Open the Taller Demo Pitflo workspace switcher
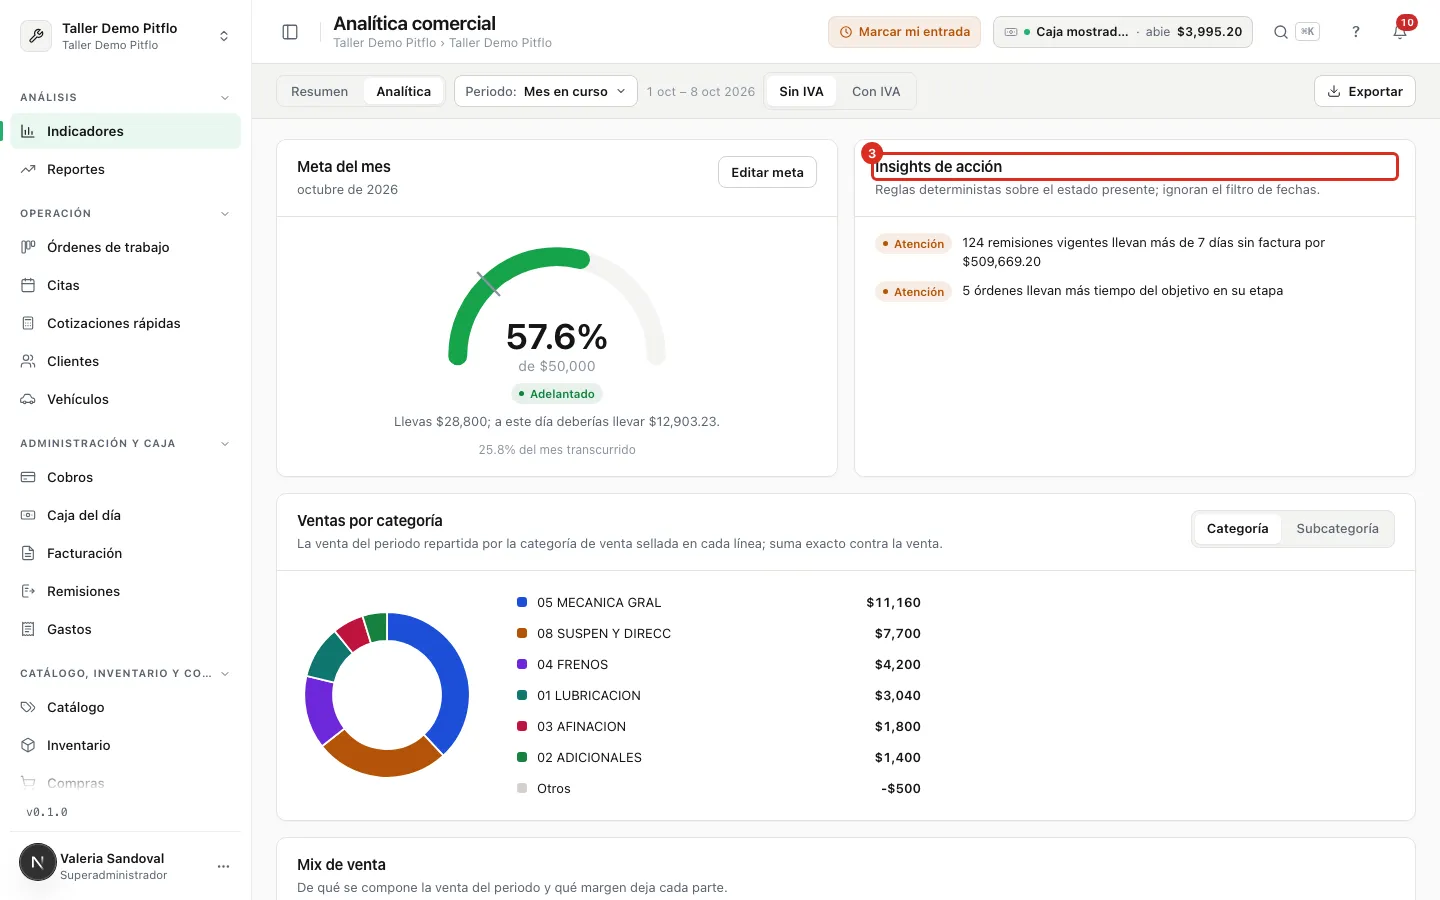 coord(126,36)
